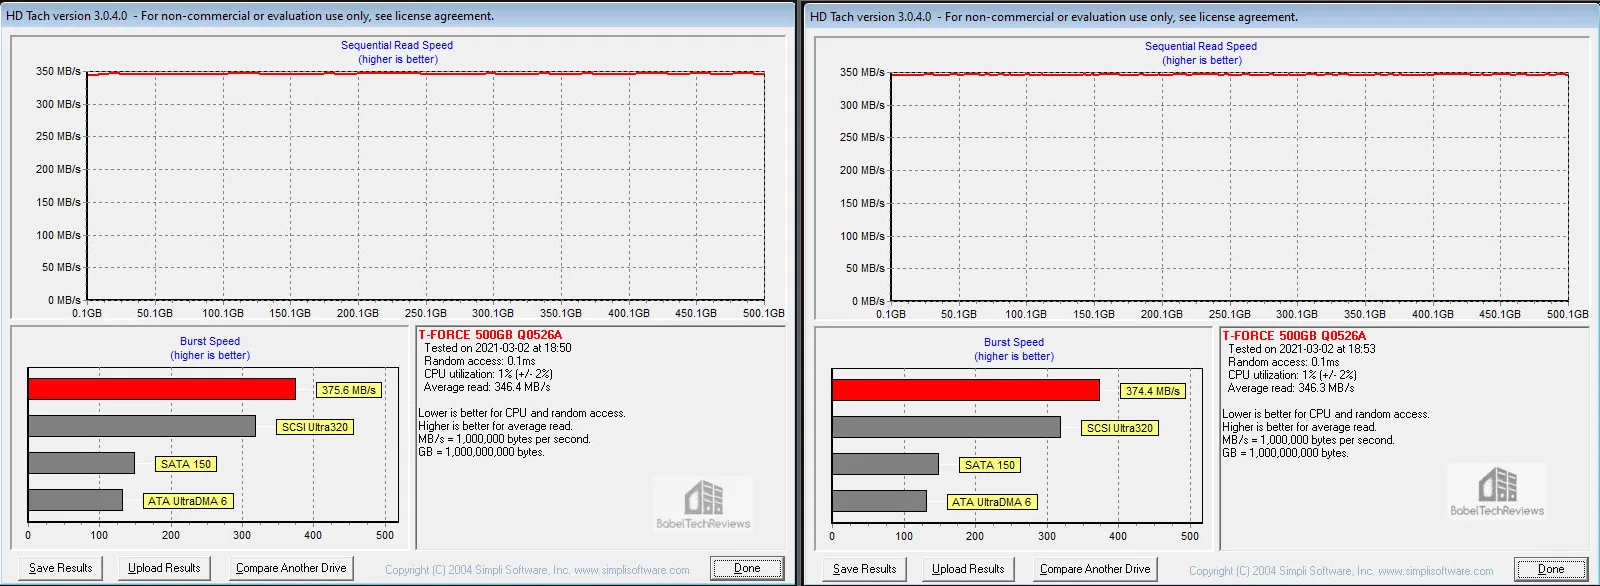Click the right window's HD Tach title bar
This screenshot has height=586, width=1600.
tap(1201, 17)
